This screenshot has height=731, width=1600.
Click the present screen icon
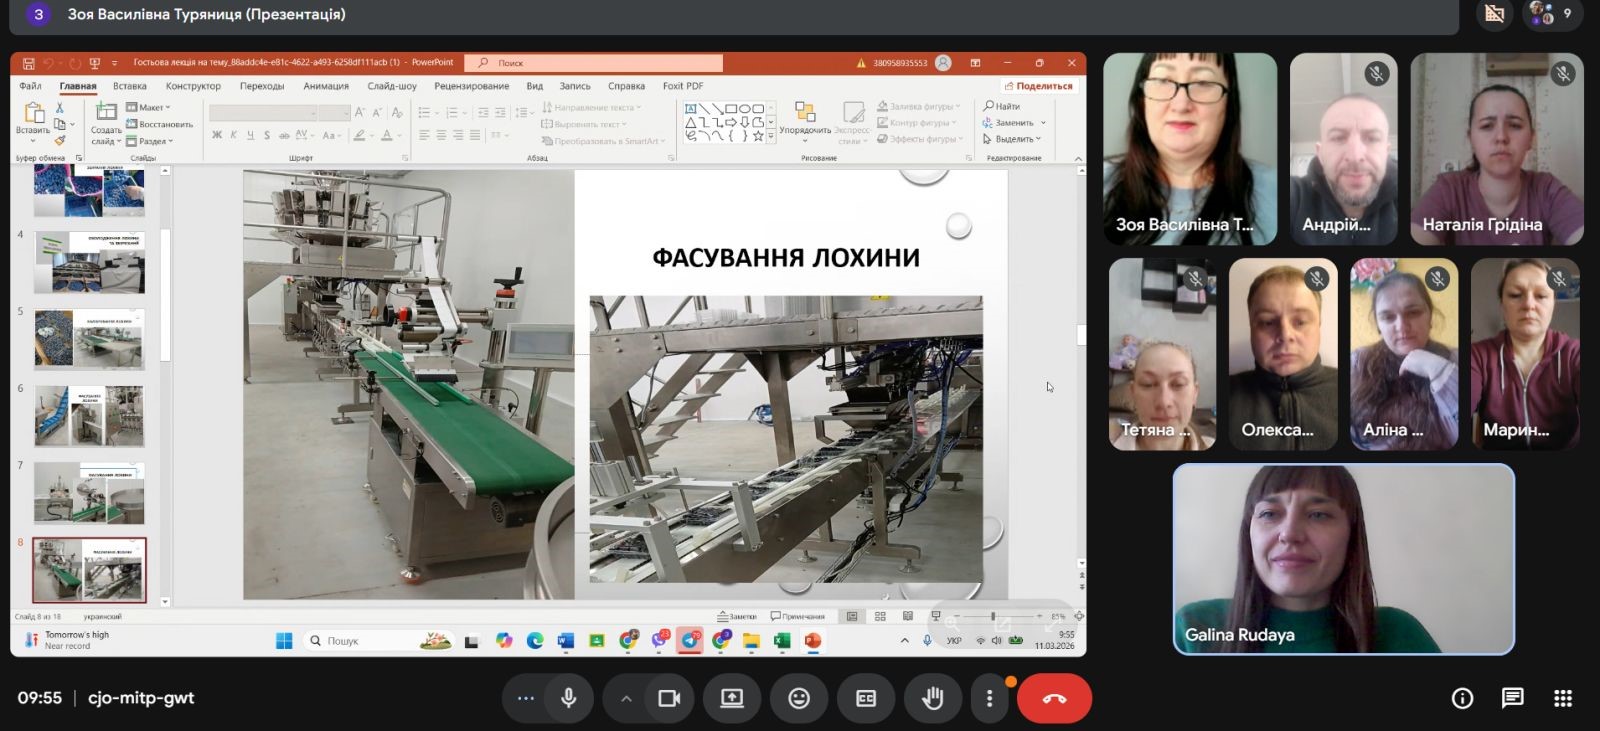(x=732, y=698)
